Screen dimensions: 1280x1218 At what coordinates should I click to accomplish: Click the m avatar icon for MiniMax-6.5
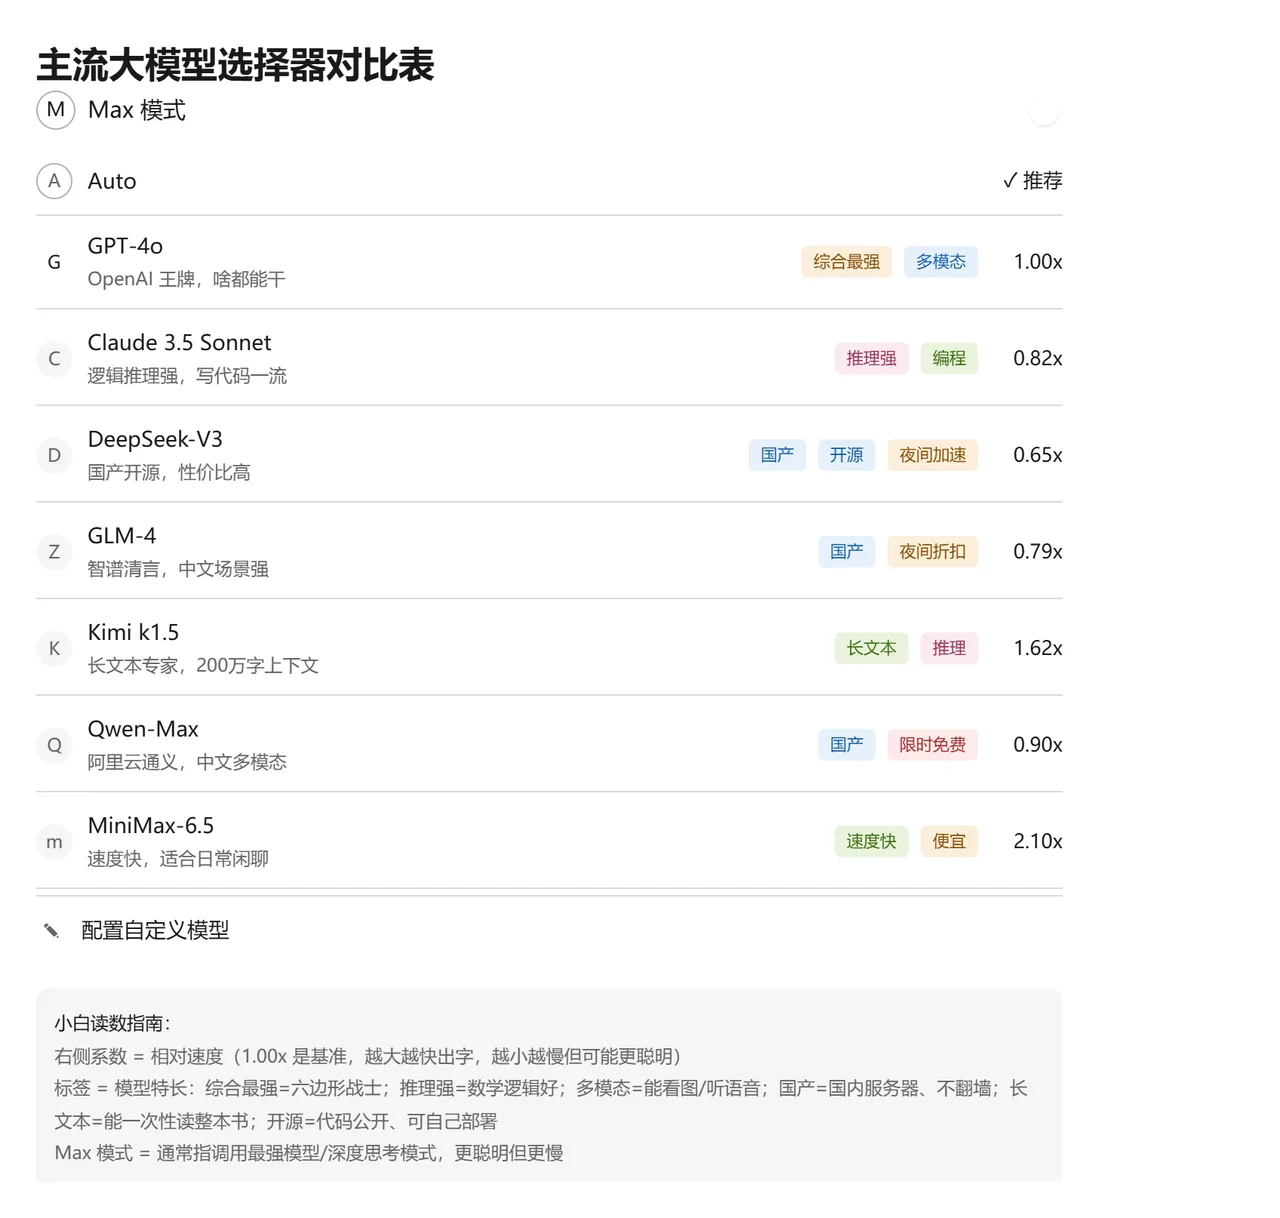[54, 842]
